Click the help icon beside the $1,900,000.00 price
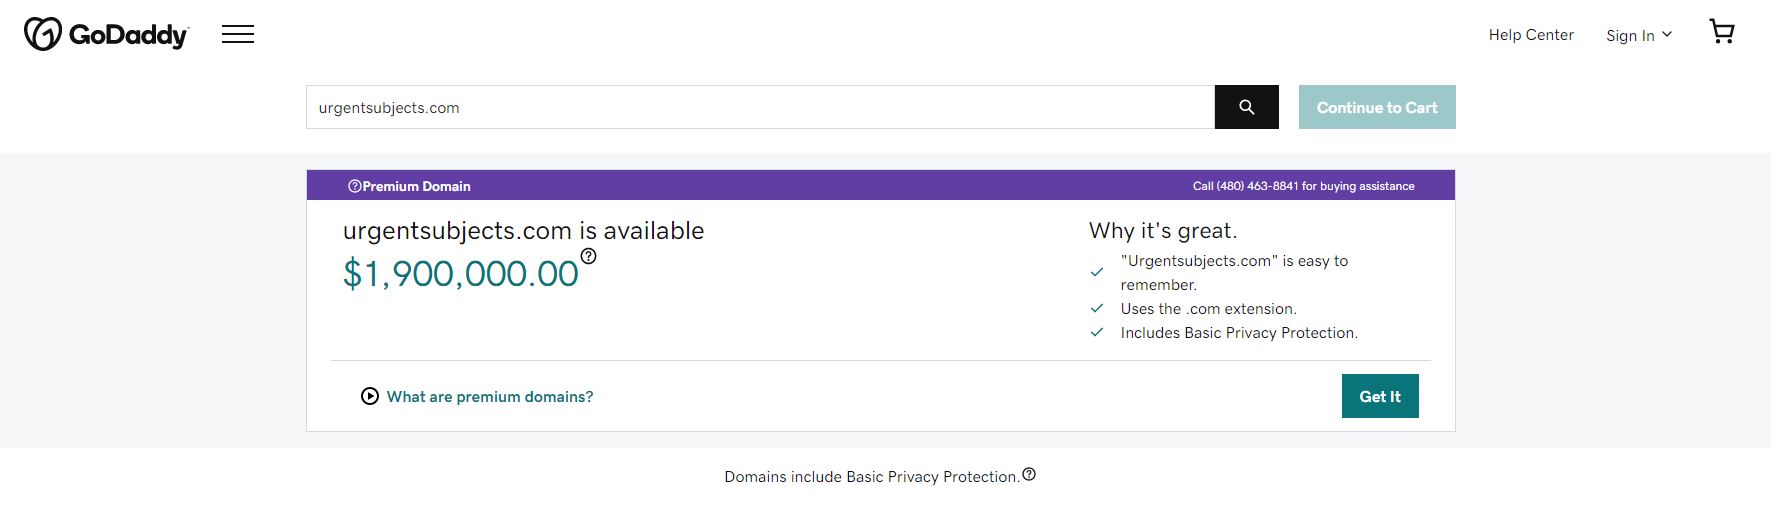The image size is (1771, 514). click(x=588, y=256)
